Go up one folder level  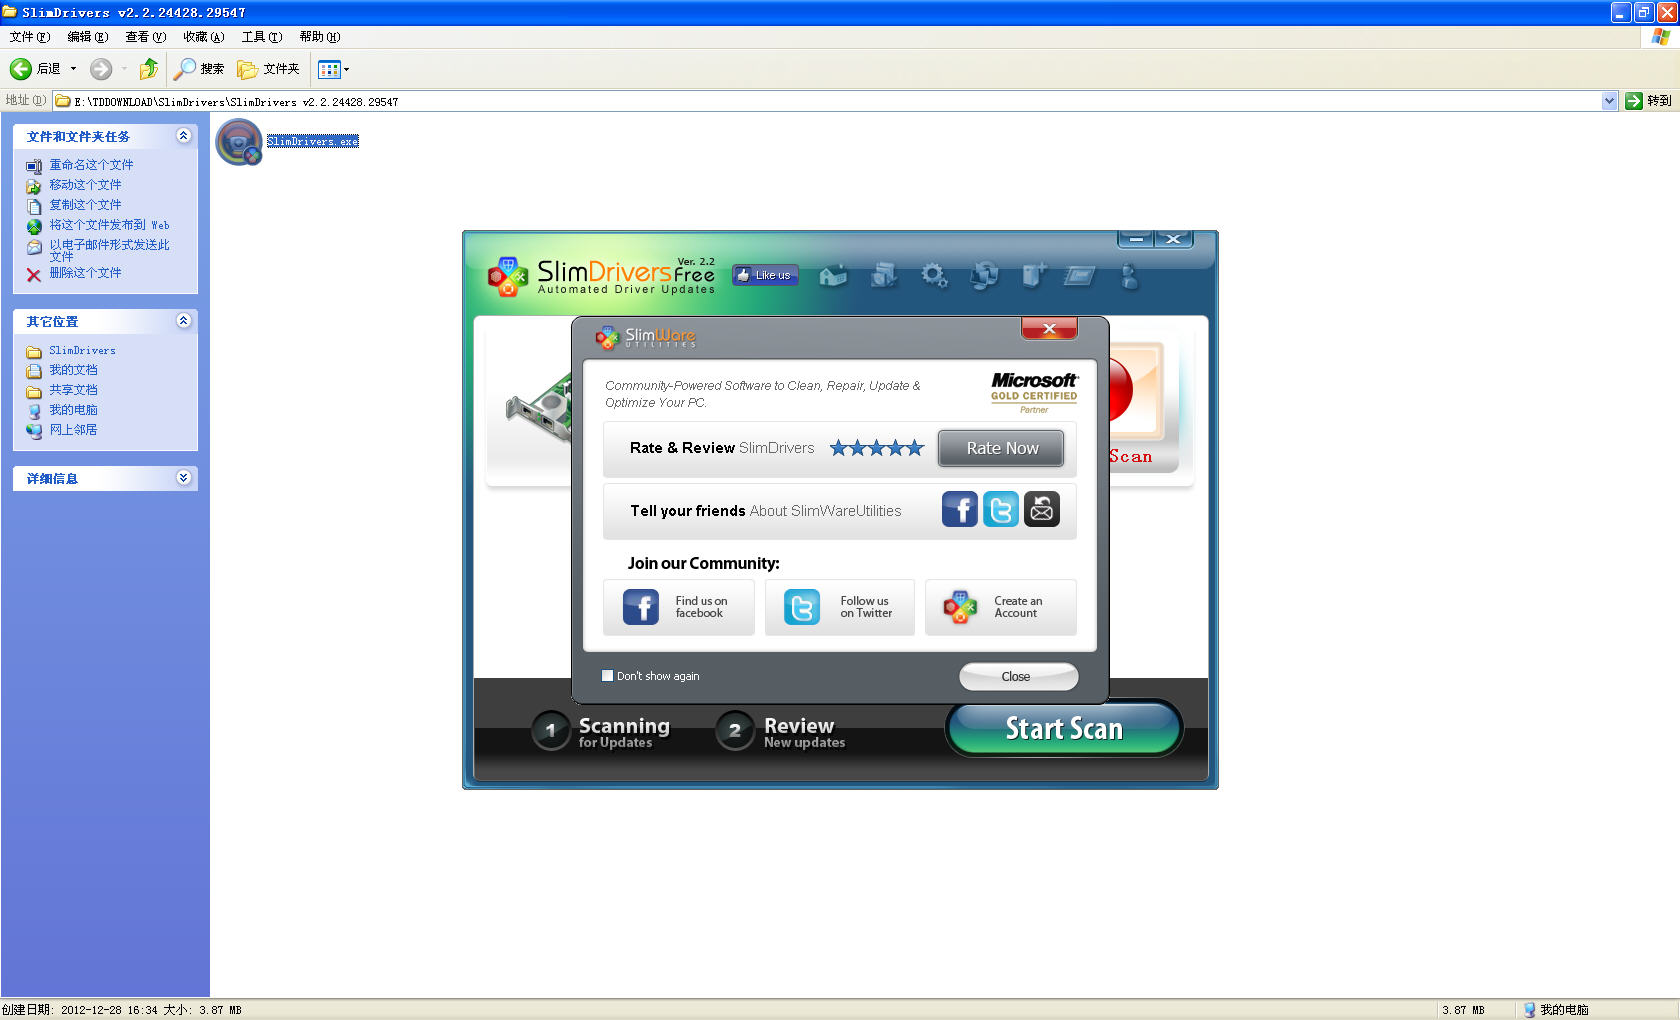pyautogui.click(x=149, y=69)
